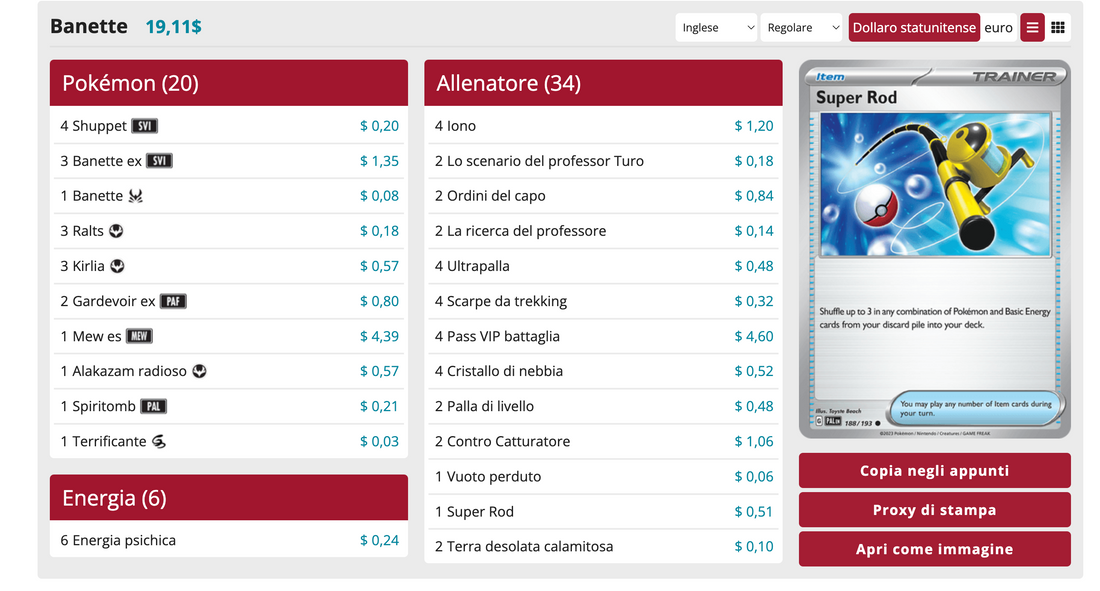The width and height of the screenshot is (1100, 591).
Task: Select the 4 Iono row
Action: point(603,126)
